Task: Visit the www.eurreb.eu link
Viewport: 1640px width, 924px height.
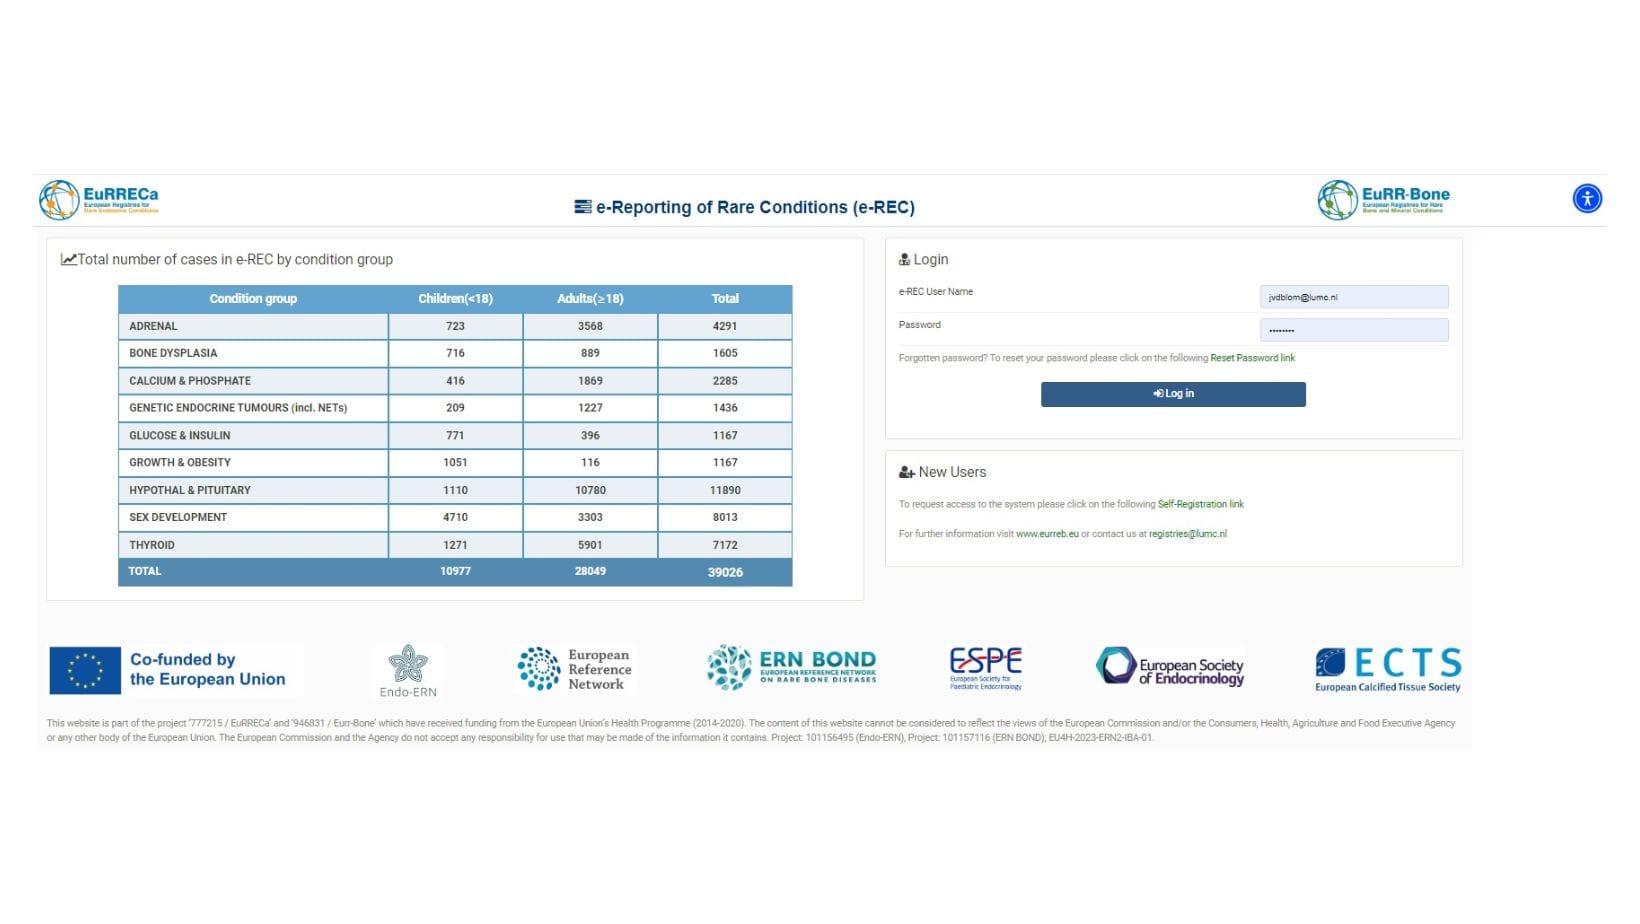Action: tap(1047, 534)
